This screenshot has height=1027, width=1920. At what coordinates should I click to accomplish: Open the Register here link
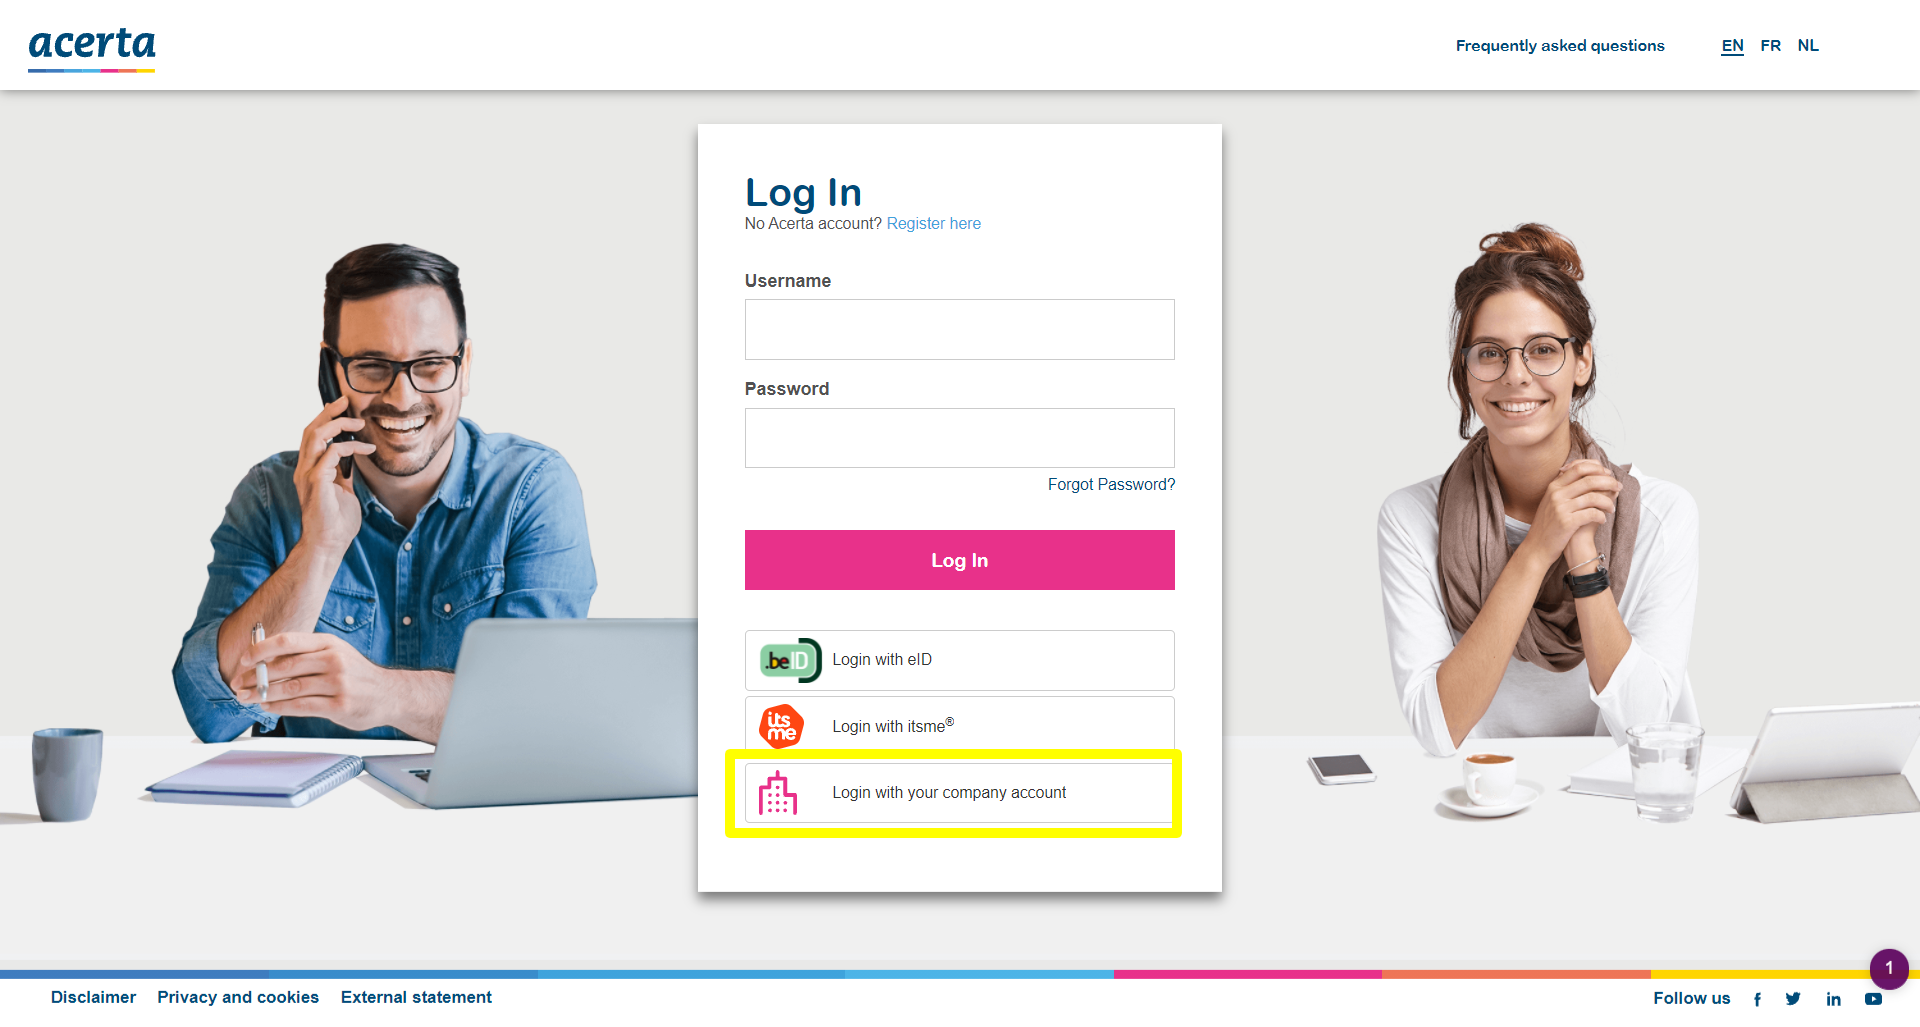coord(934,224)
